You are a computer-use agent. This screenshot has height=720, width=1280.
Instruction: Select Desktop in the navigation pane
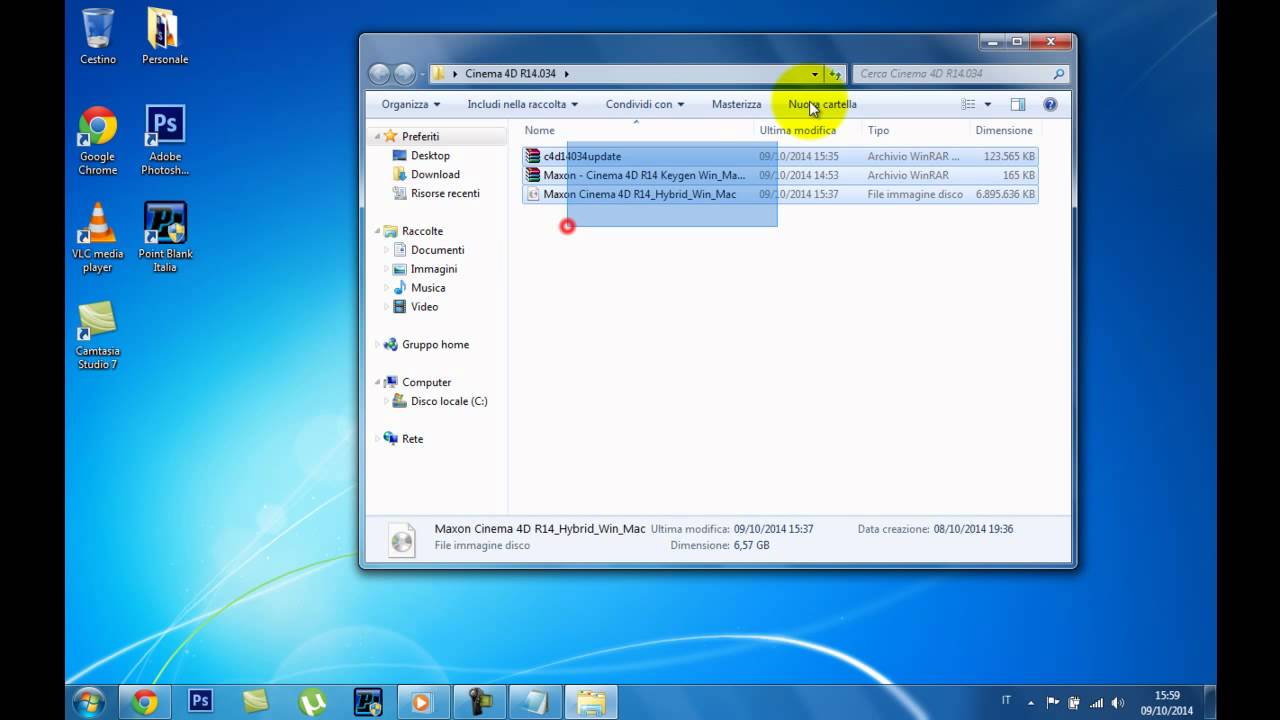pyautogui.click(x=430, y=156)
